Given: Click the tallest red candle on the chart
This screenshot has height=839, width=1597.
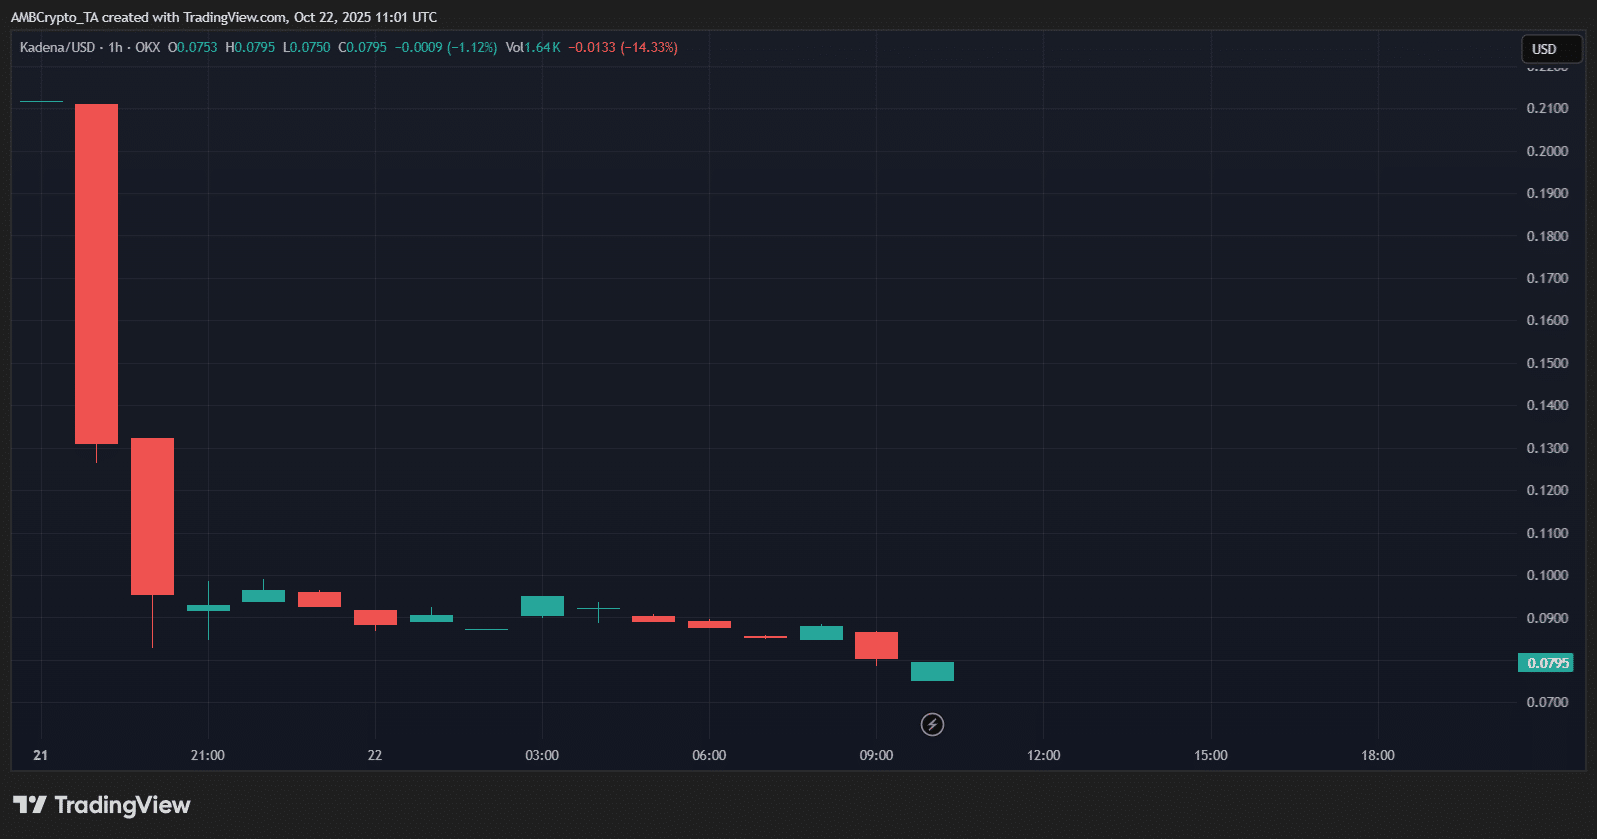Looking at the screenshot, I should (x=96, y=273).
